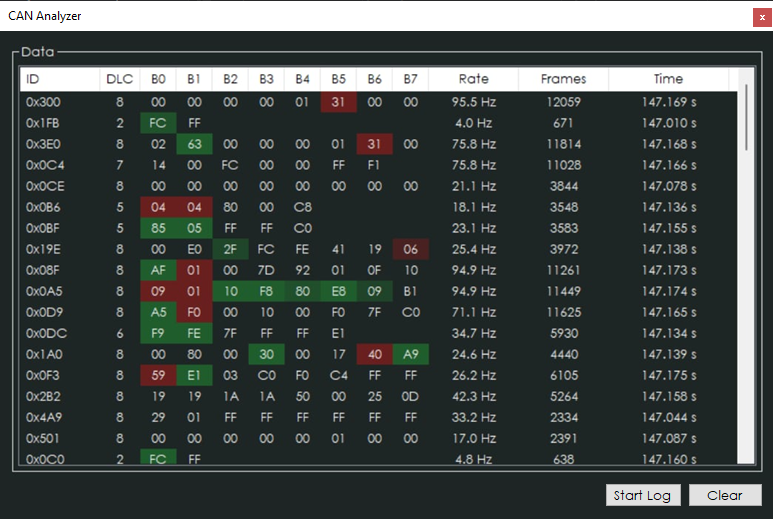Viewport: 773px width, 519px height.
Task: Close the CAN Analyzer window
Action: pos(761,17)
